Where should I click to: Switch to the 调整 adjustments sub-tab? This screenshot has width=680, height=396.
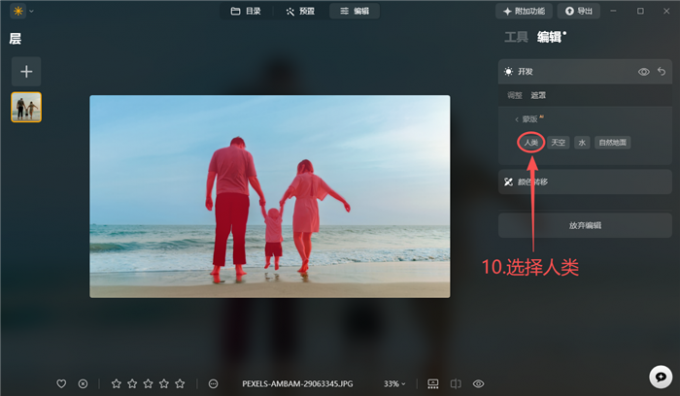(x=515, y=95)
